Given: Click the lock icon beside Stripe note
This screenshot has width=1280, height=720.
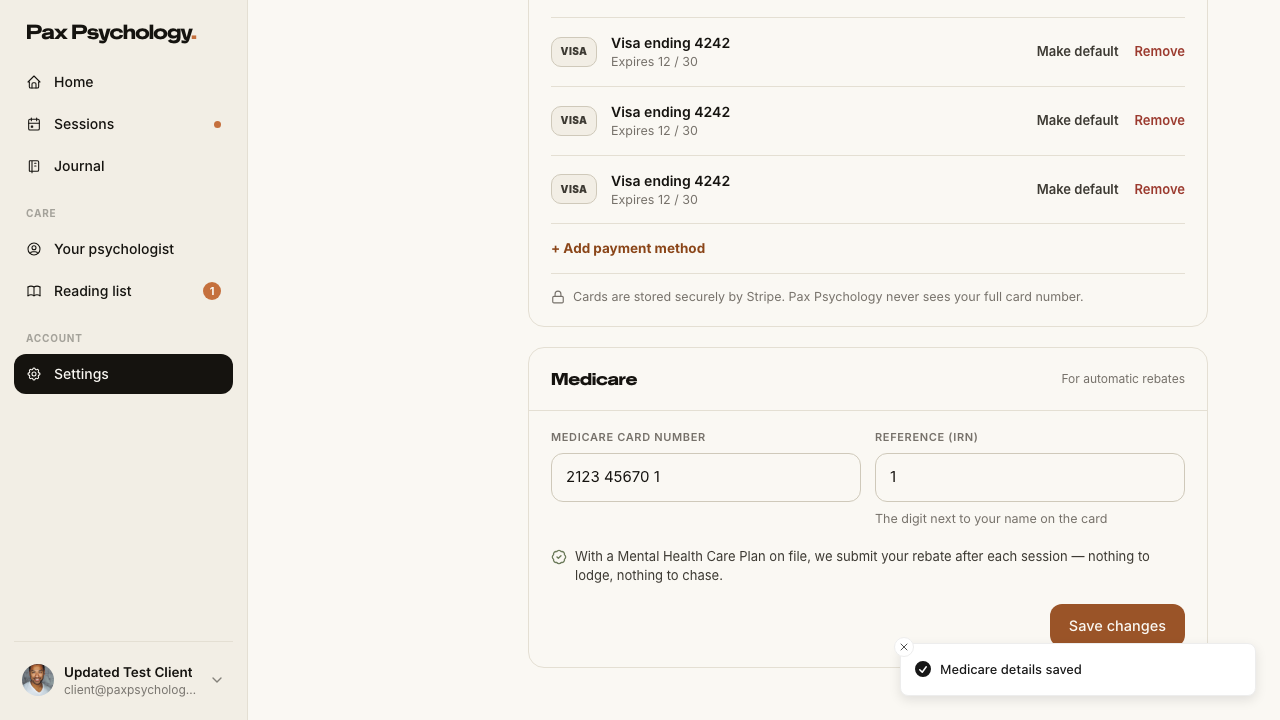Looking at the screenshot, I should click(x=558, y=297).
